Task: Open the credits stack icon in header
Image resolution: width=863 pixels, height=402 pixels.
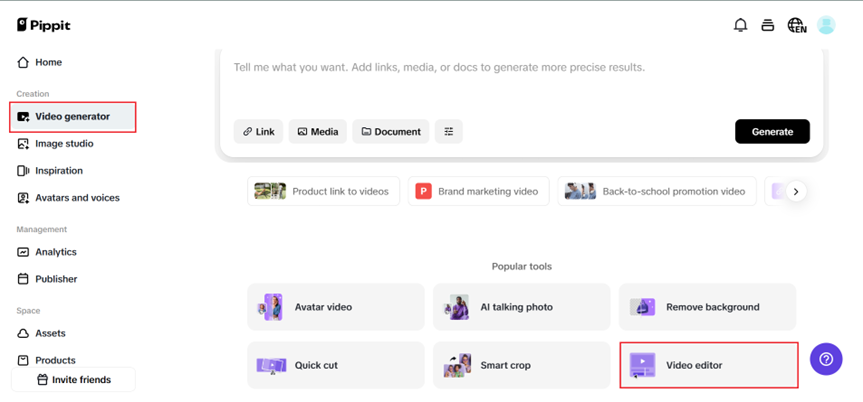Action: click(768, 25)
